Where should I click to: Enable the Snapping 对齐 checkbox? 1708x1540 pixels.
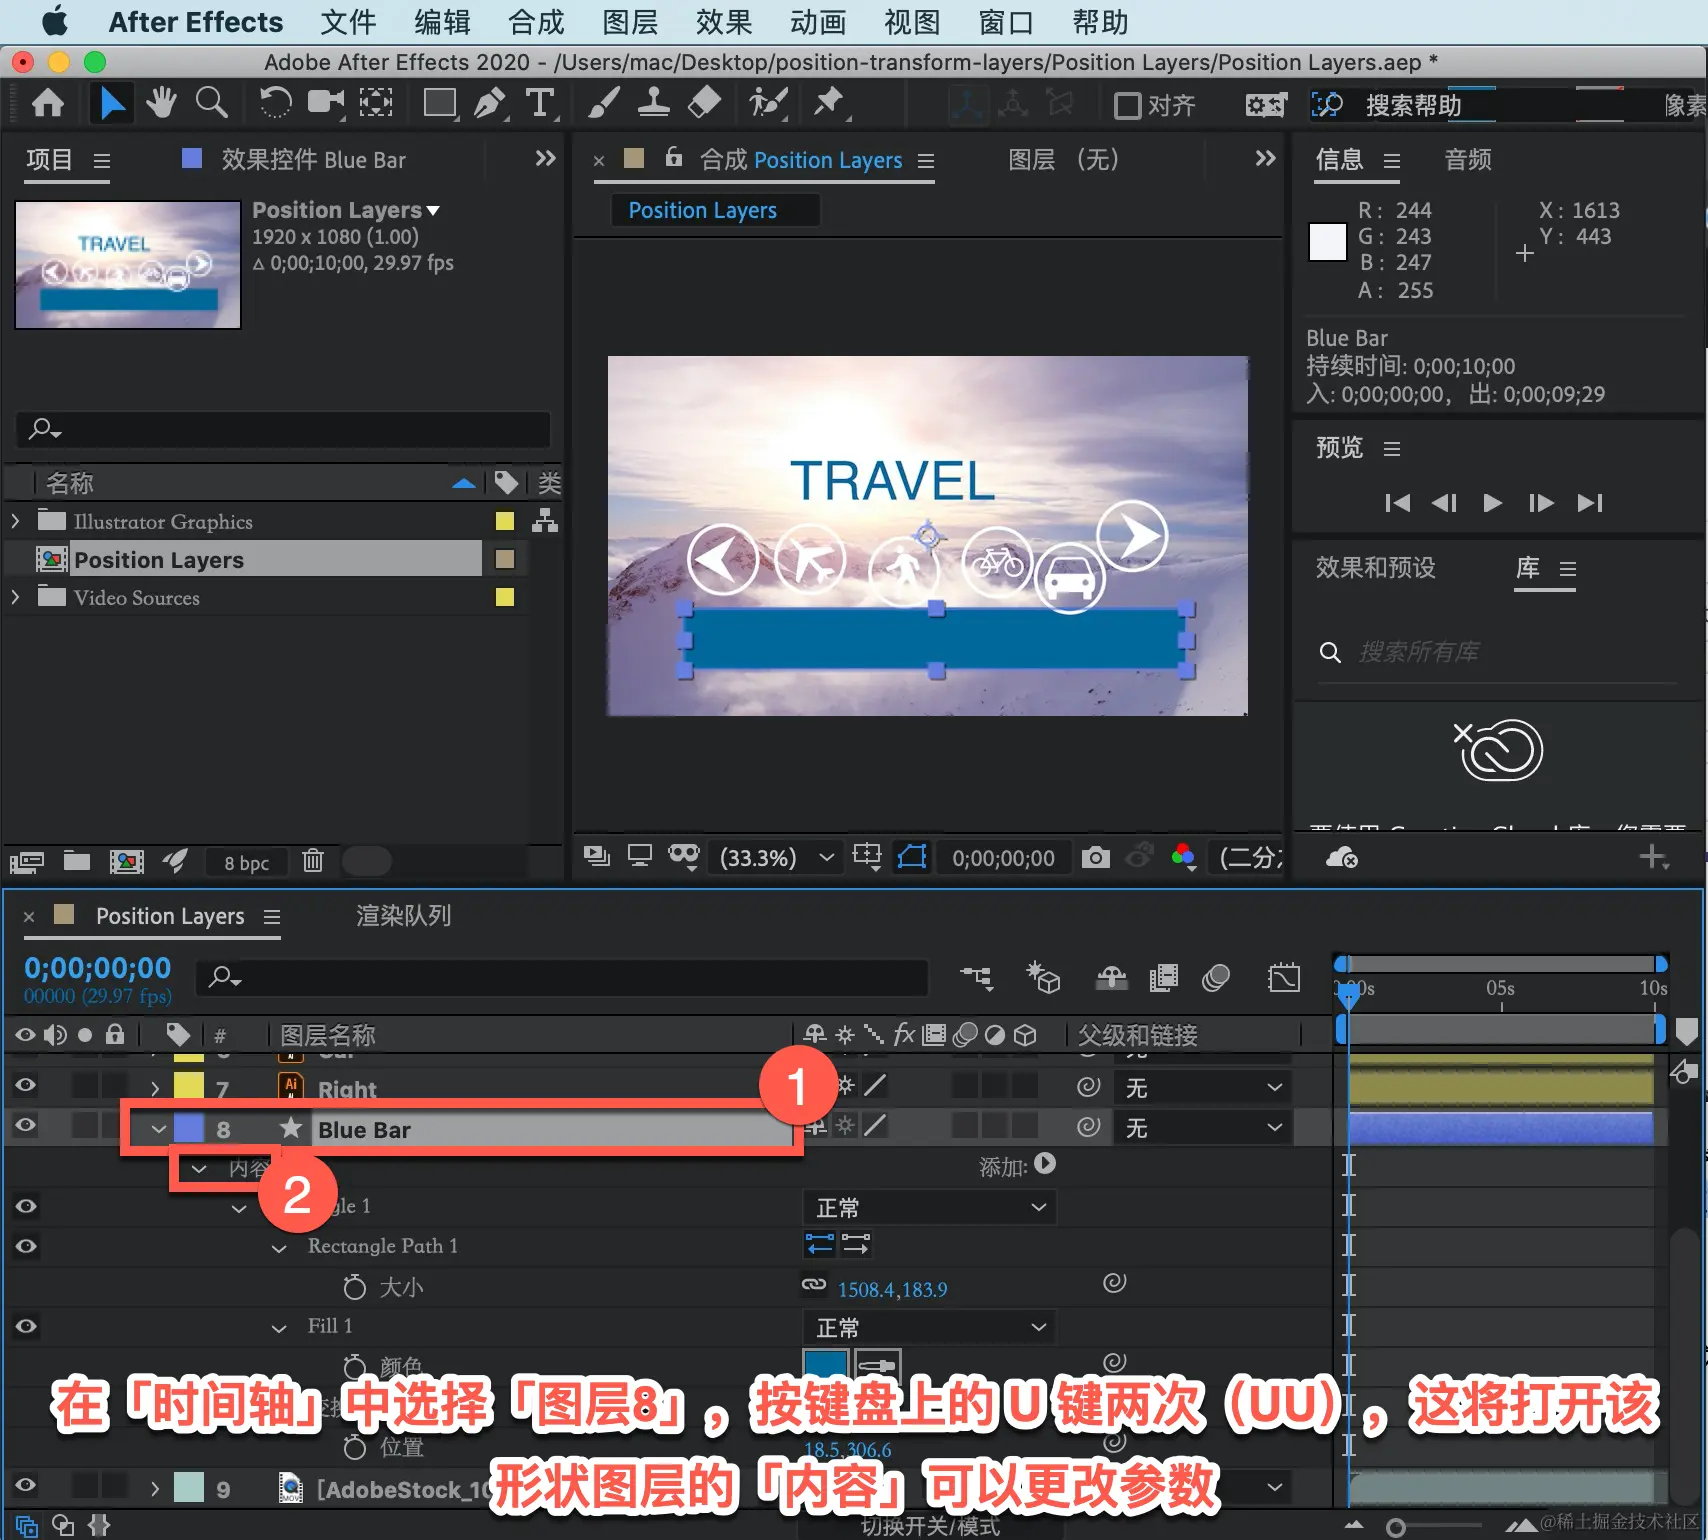click(x=1127, y=105)
